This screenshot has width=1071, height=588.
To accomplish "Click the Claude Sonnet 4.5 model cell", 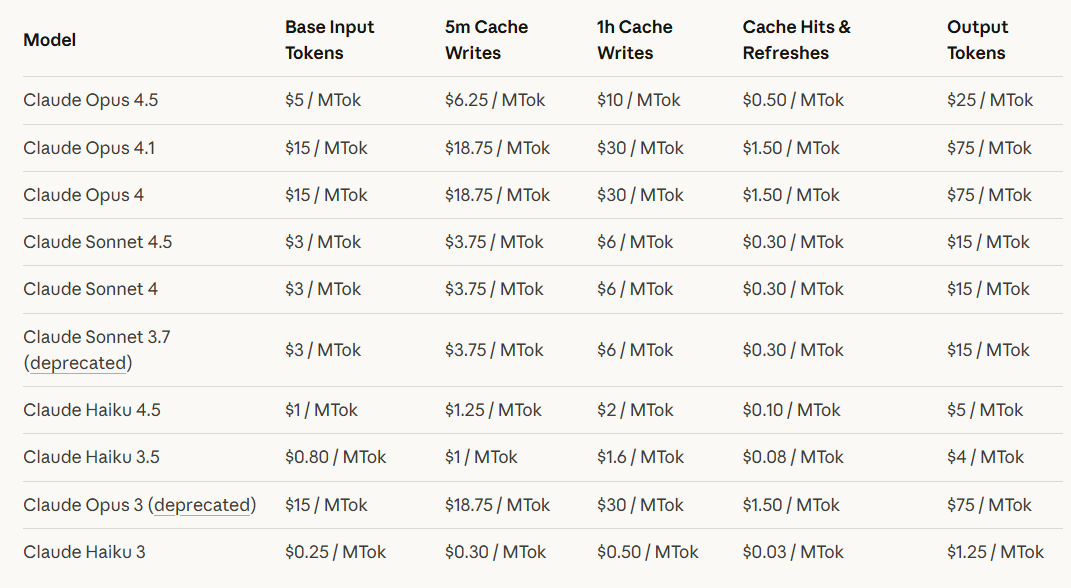I will pos(97,242).
